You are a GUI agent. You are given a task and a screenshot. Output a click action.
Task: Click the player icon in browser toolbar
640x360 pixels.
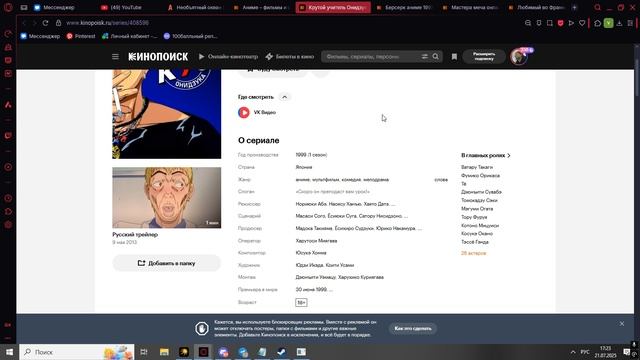(571, 23)
